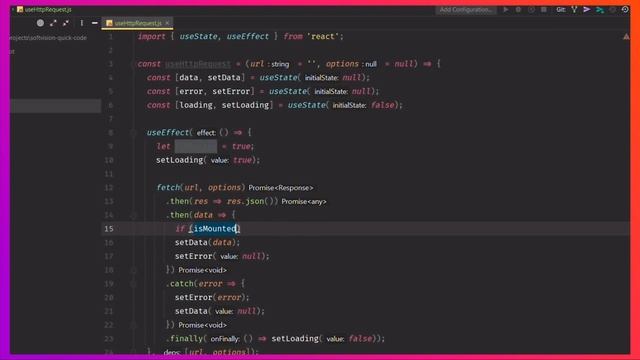Click setLoading in line 6 destructuring
The width and height of the screenshot is (640, 360).
245,105
